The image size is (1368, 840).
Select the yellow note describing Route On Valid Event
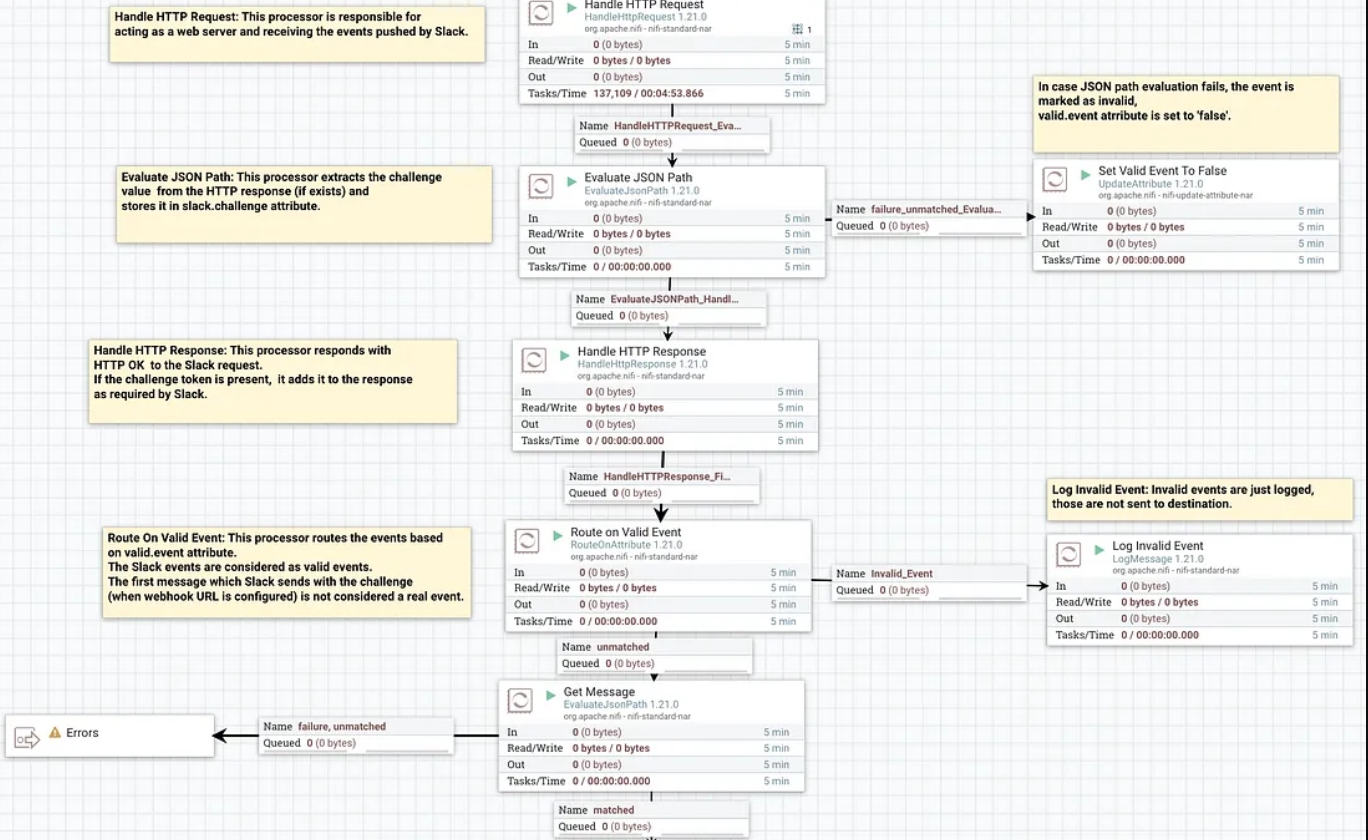click(287, 572)
